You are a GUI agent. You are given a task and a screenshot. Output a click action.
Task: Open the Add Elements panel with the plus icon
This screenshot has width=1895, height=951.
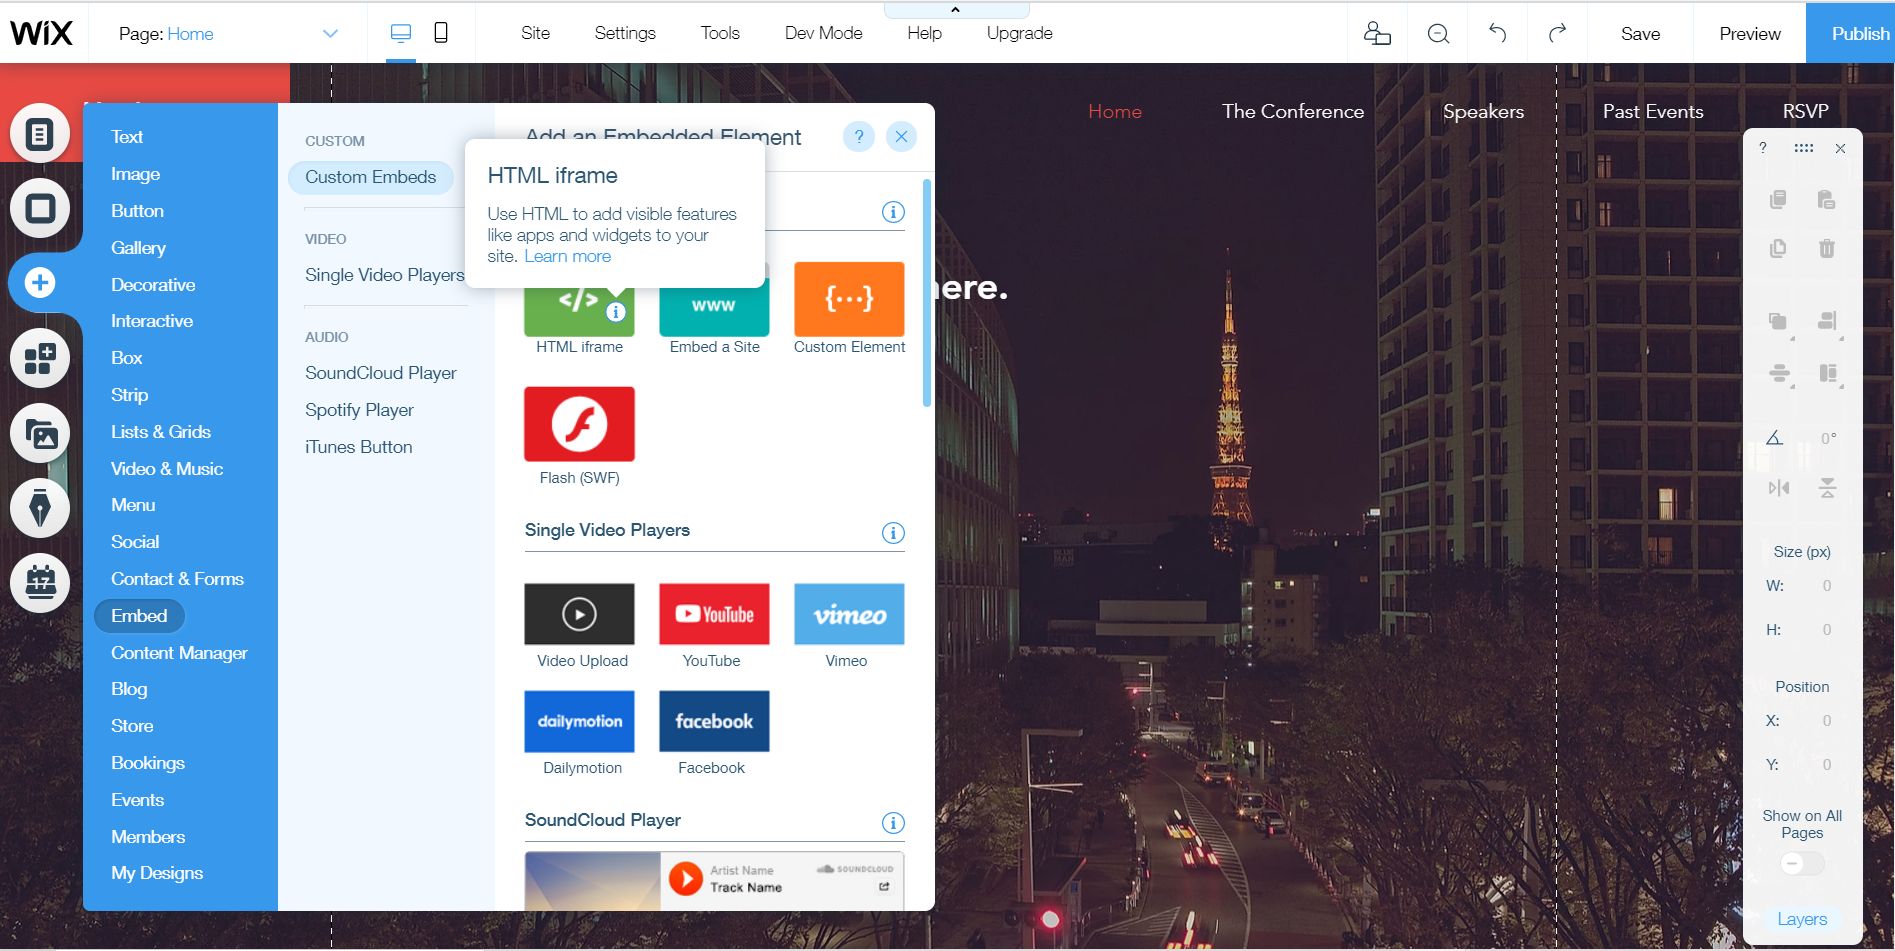[40, 282]
